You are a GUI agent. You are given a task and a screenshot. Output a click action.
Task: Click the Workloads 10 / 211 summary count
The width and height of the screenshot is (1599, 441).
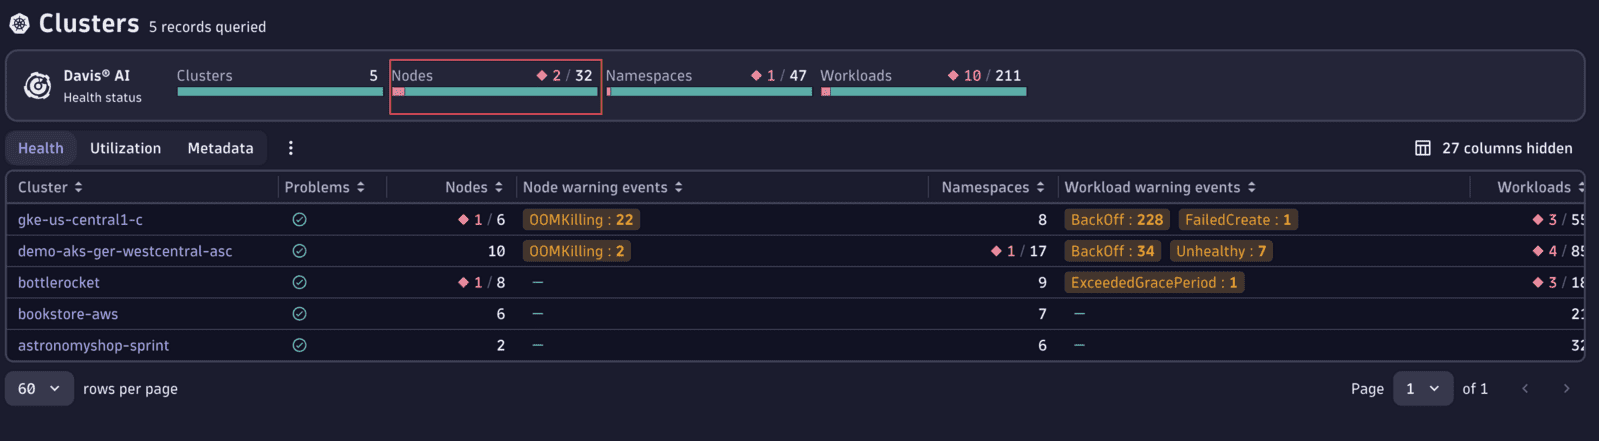tap(984, 76)
